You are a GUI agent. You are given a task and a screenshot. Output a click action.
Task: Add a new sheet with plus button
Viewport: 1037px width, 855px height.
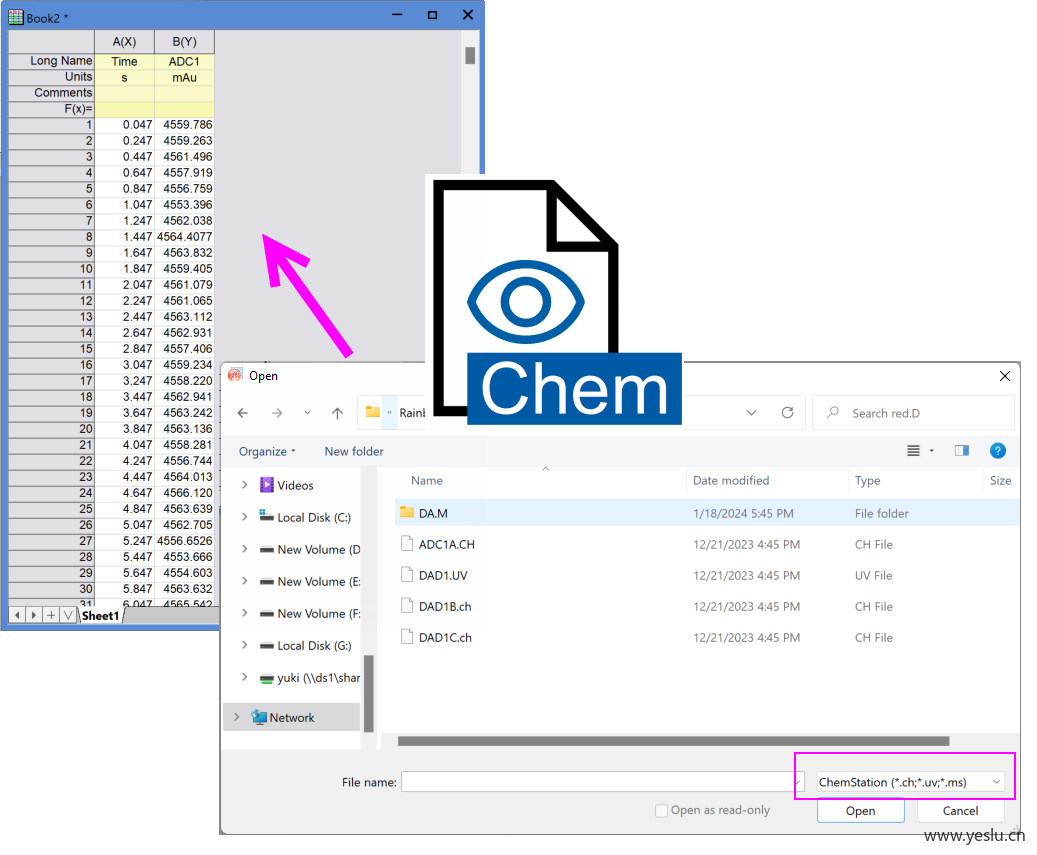51,615
